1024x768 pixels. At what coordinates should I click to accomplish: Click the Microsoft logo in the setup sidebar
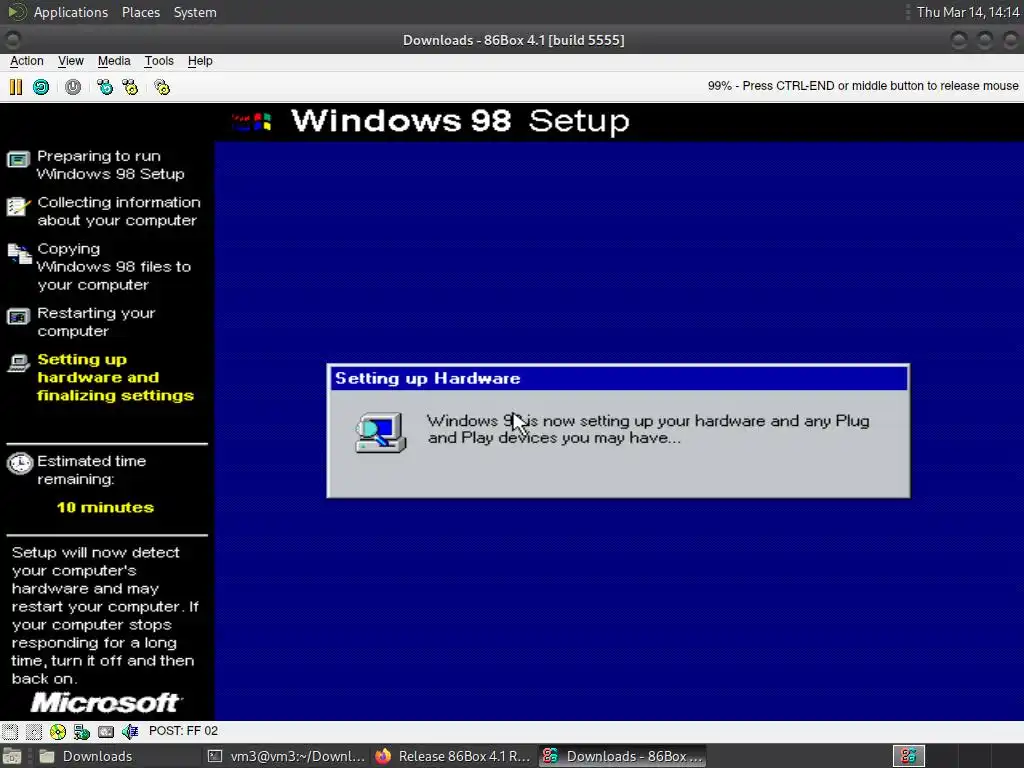tap(106, 703)
